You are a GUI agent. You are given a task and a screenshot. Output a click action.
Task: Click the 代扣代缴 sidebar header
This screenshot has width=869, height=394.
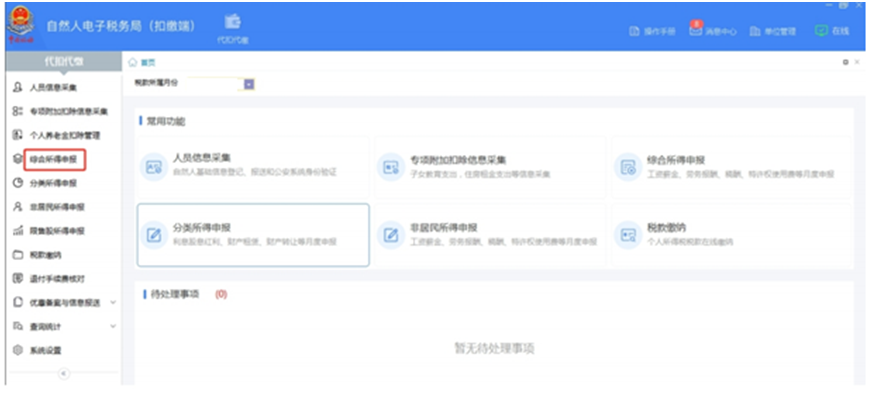(64, 62)
